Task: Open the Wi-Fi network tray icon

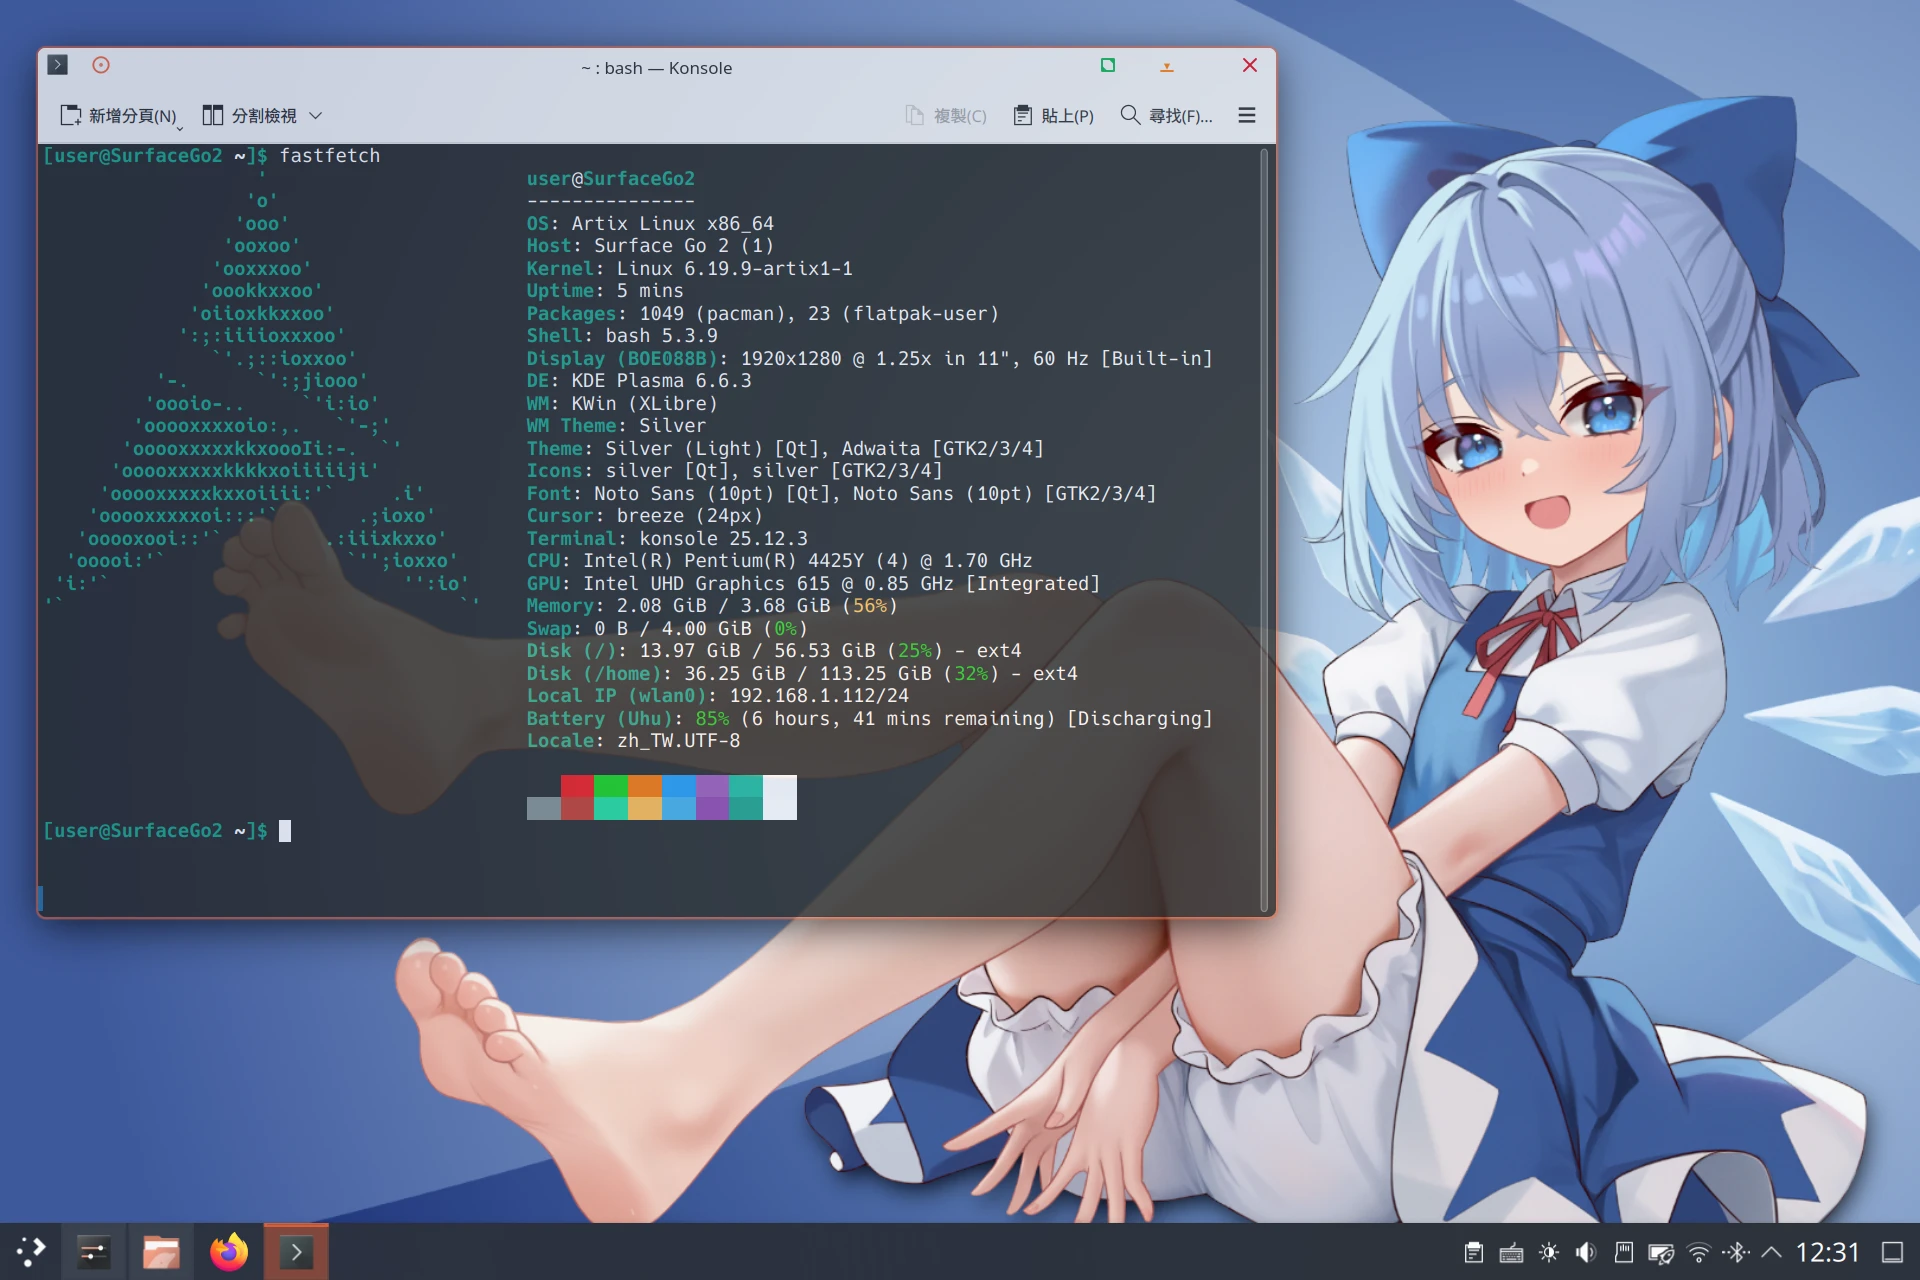Action: (x=1698, y=1252)
